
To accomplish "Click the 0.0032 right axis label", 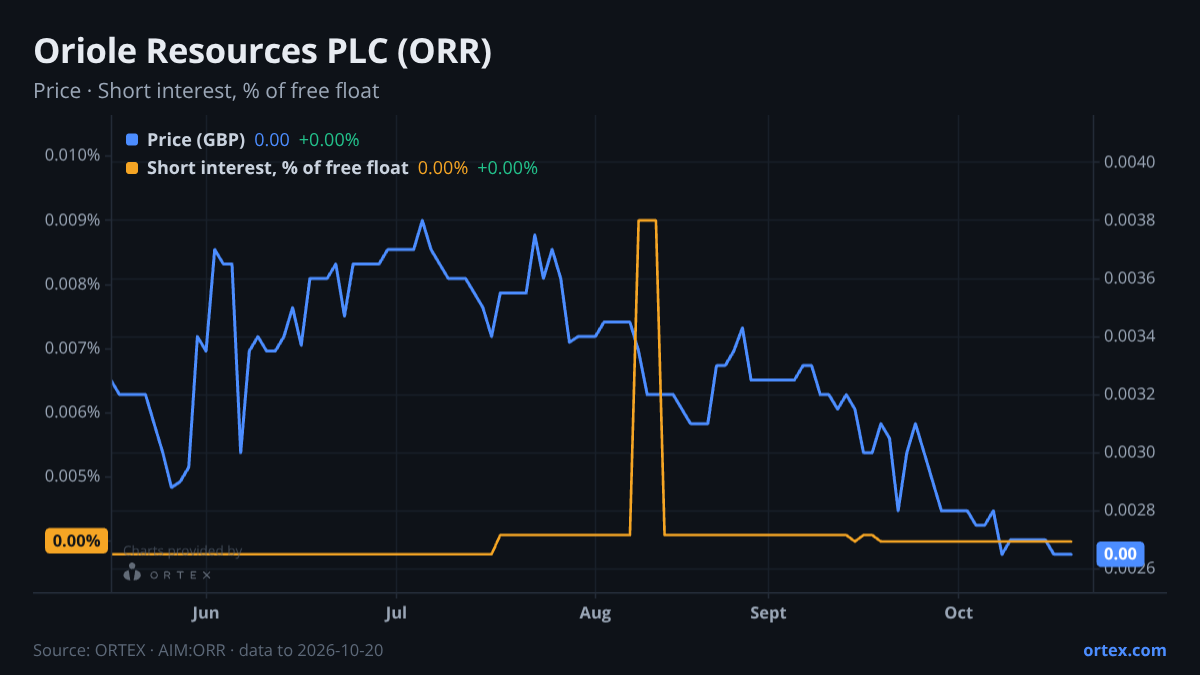I will [x=1130, y=394].
